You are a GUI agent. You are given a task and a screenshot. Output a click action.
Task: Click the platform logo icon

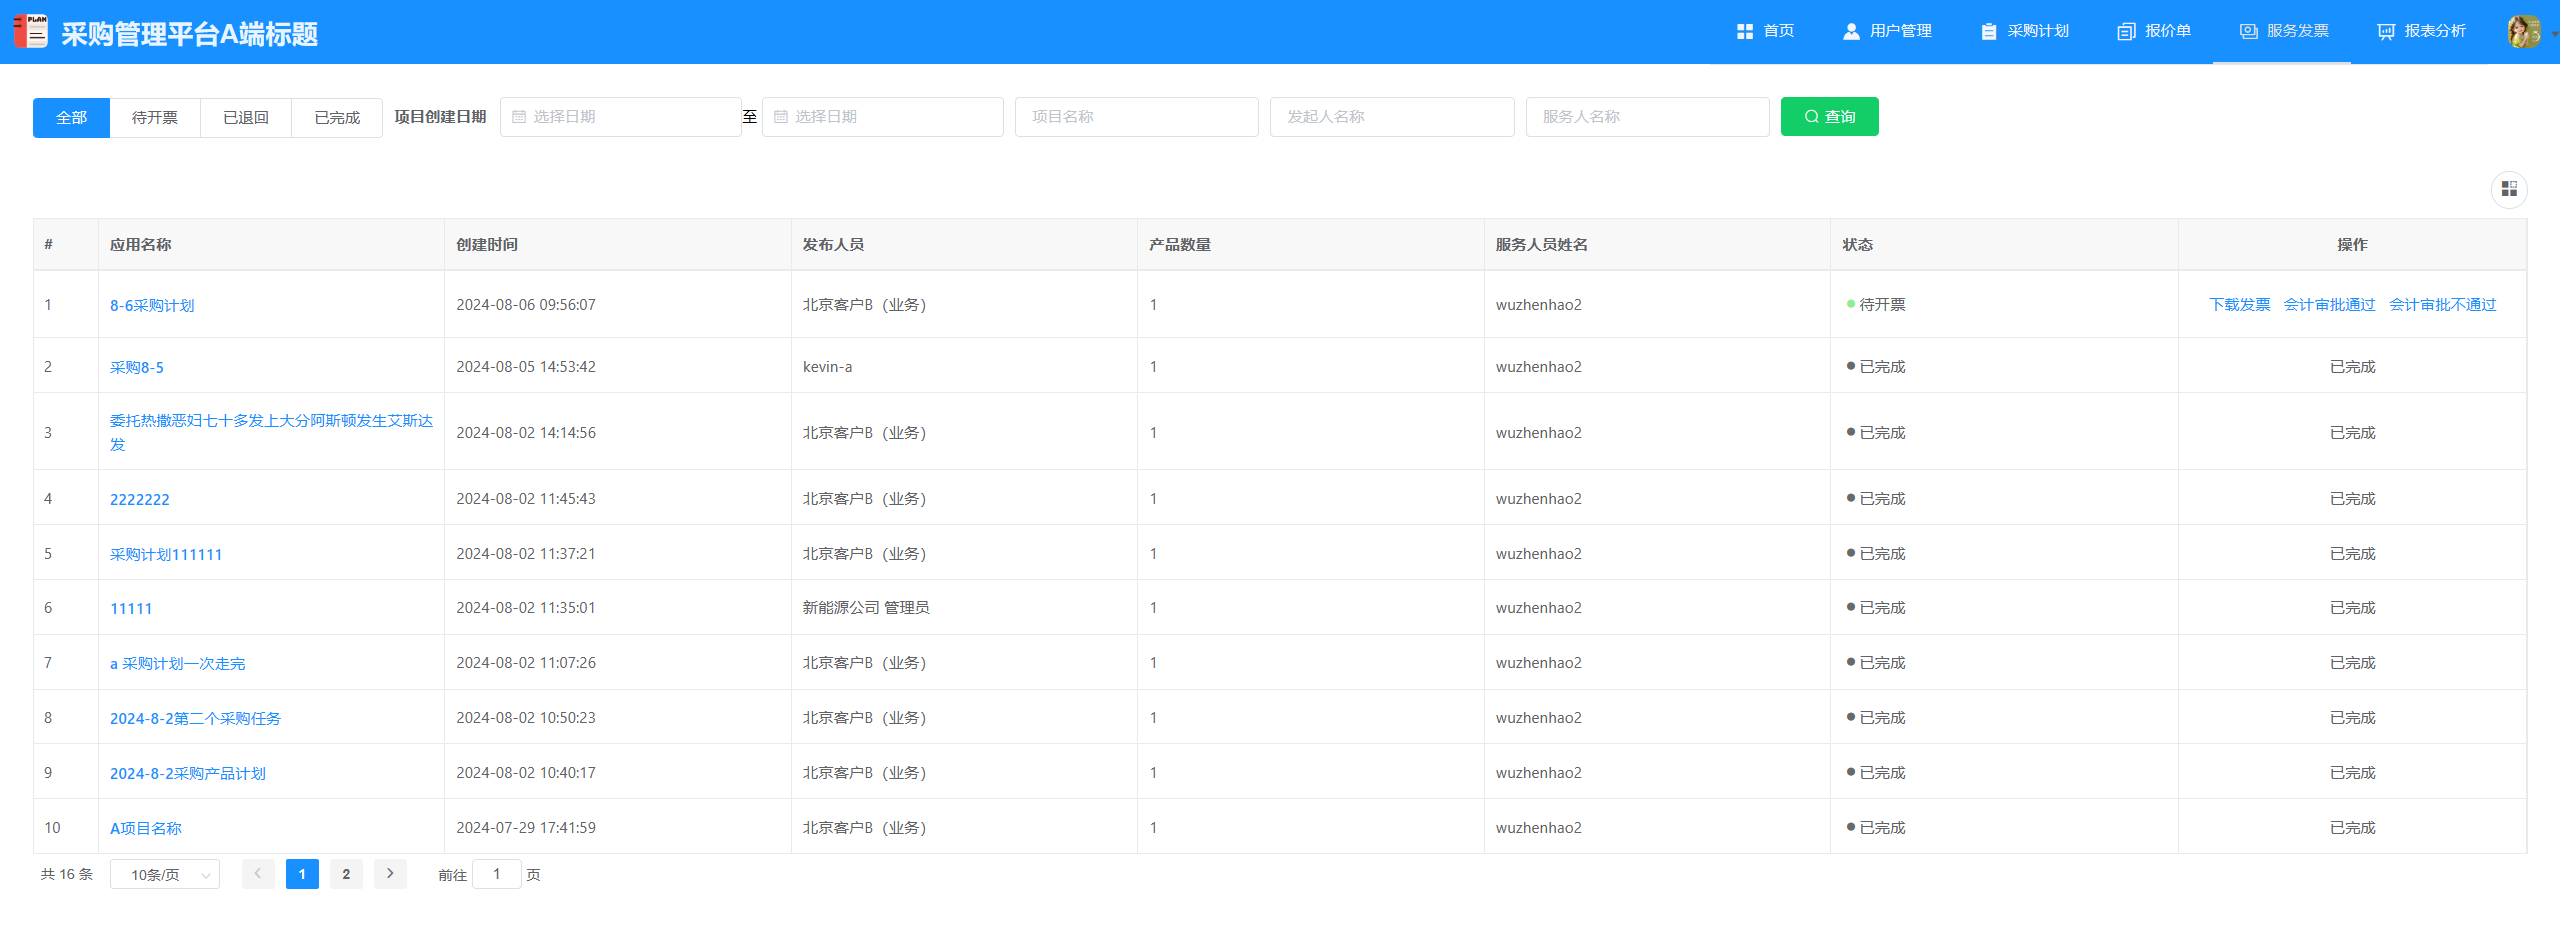click(31, 32)
